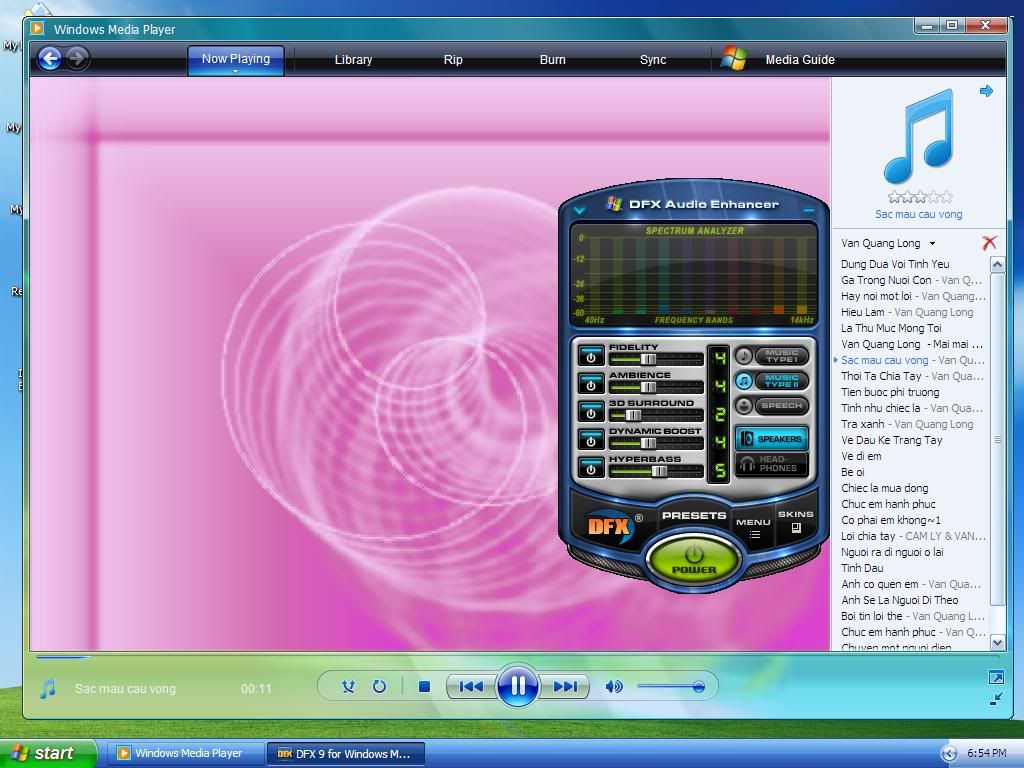Click the Sac mau cau vong title link under album art

(918, 214)
